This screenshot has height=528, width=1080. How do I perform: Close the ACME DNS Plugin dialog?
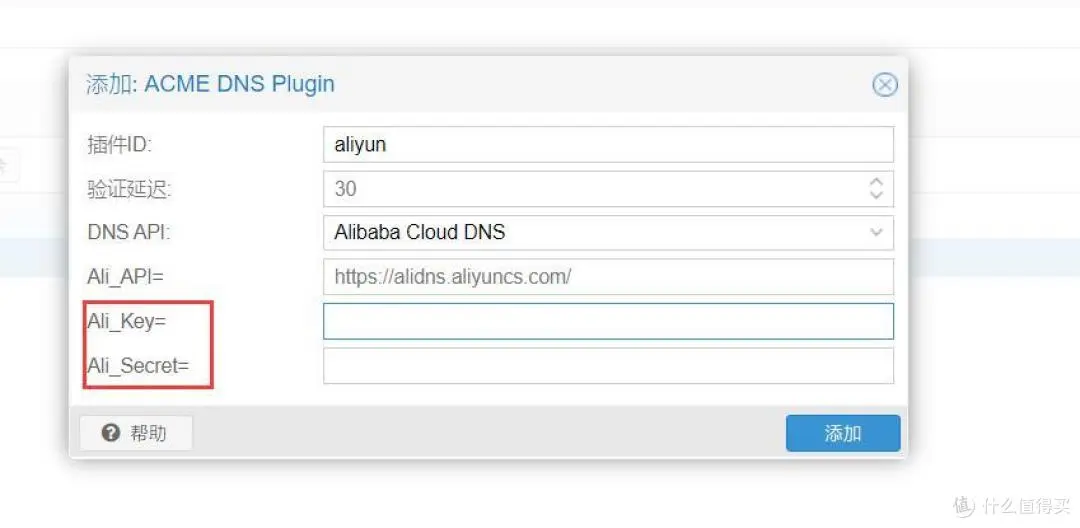point(884,85)
